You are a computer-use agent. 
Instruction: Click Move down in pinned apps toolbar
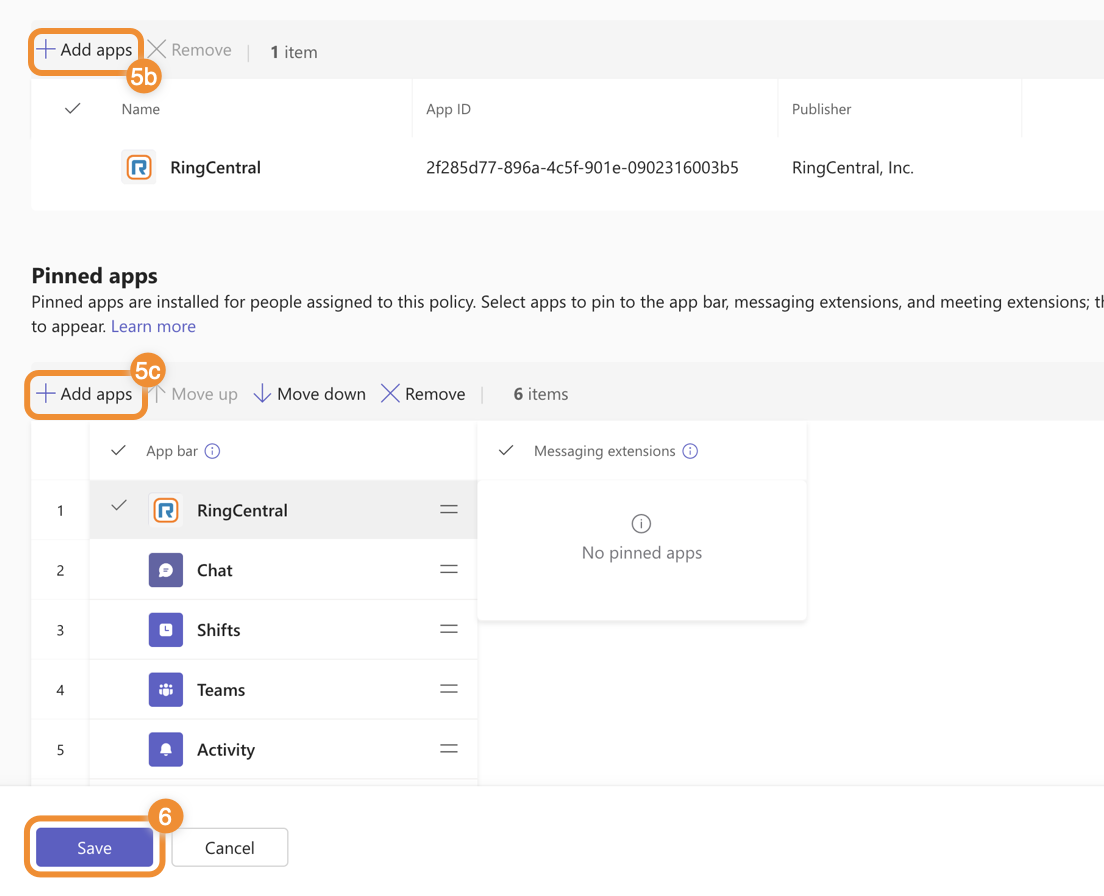310,394
